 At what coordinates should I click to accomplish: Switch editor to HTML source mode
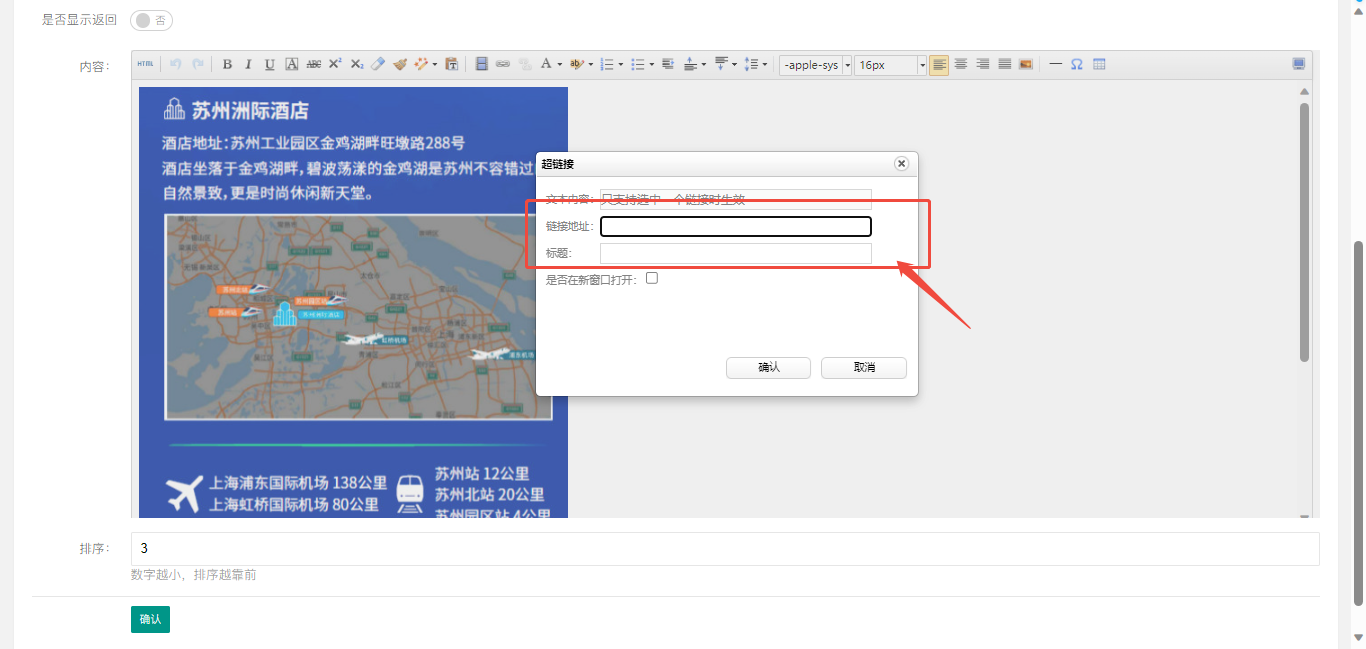point(146,64)
